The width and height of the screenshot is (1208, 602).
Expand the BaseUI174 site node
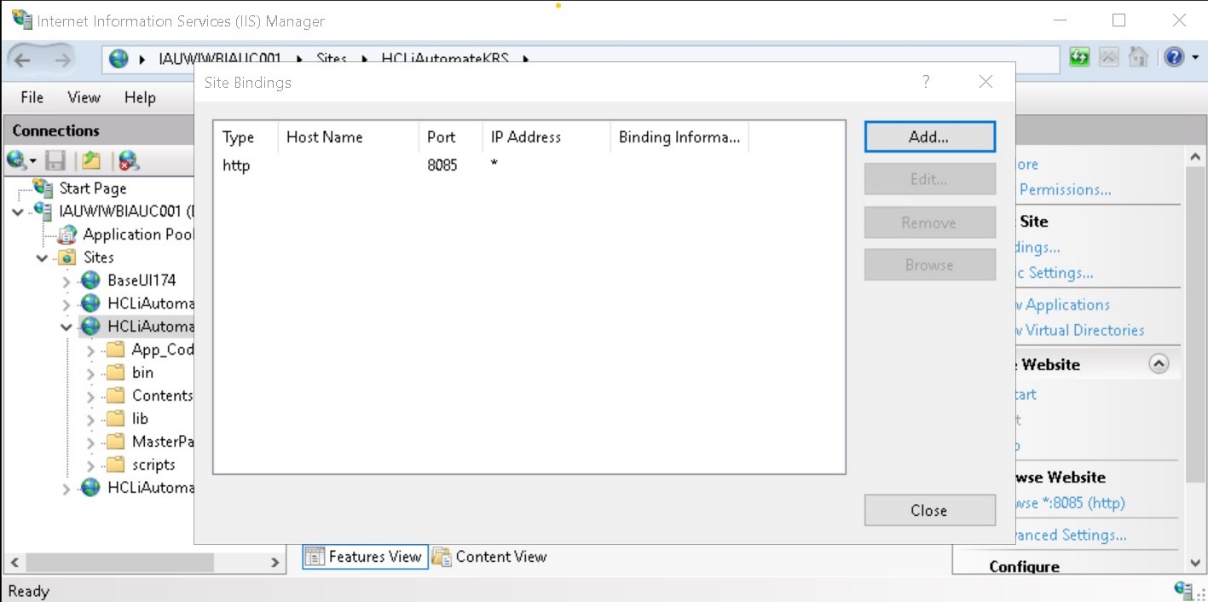pyautogui.click(x=67, y=281)
